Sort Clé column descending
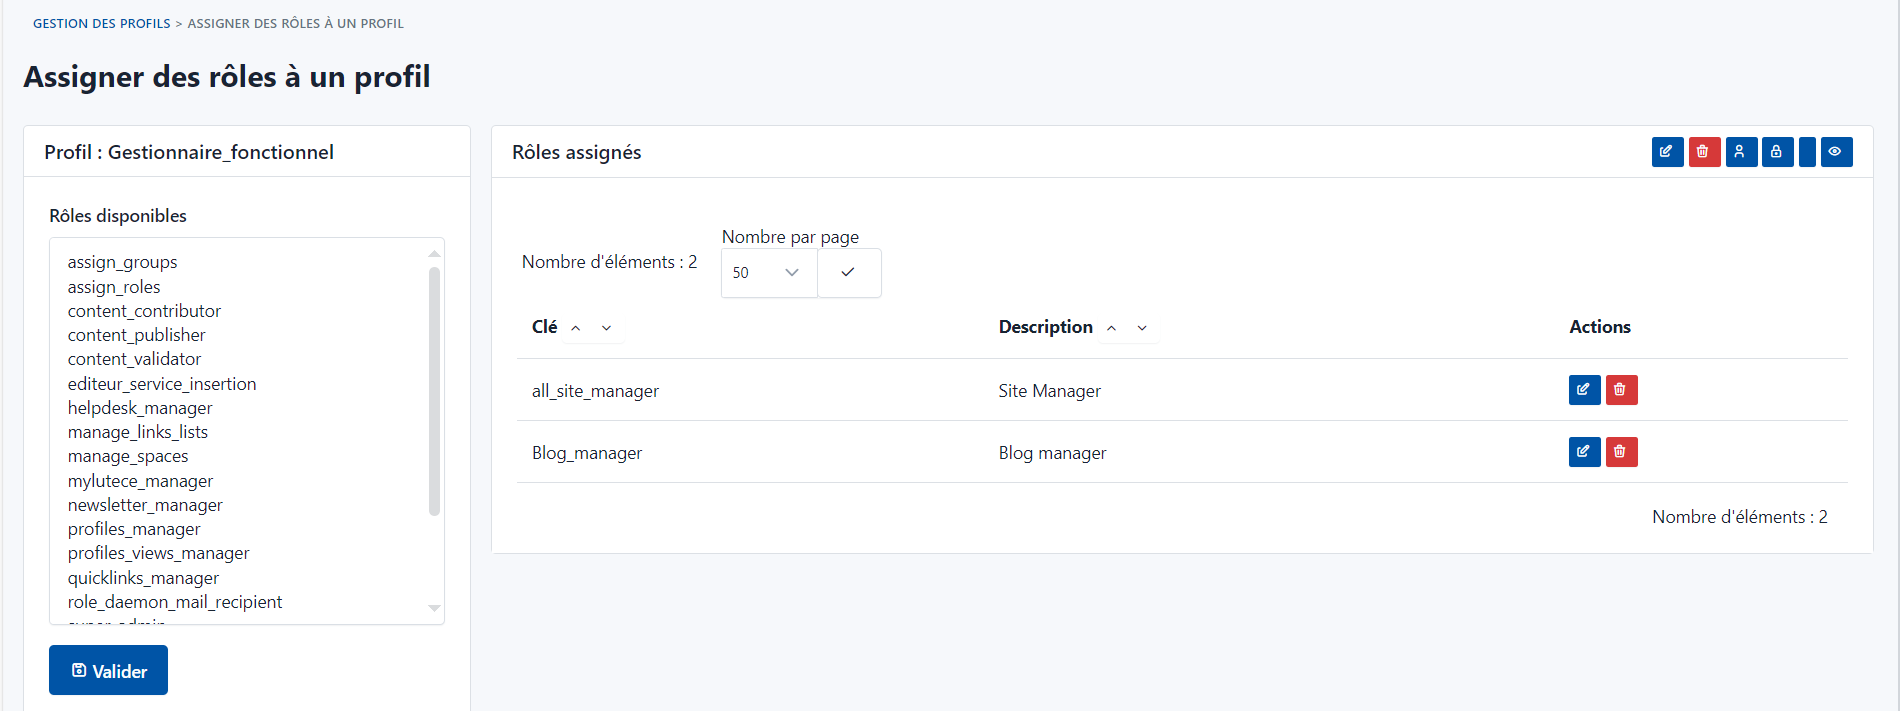The image size is (1900, 711). tap(606, 328)
